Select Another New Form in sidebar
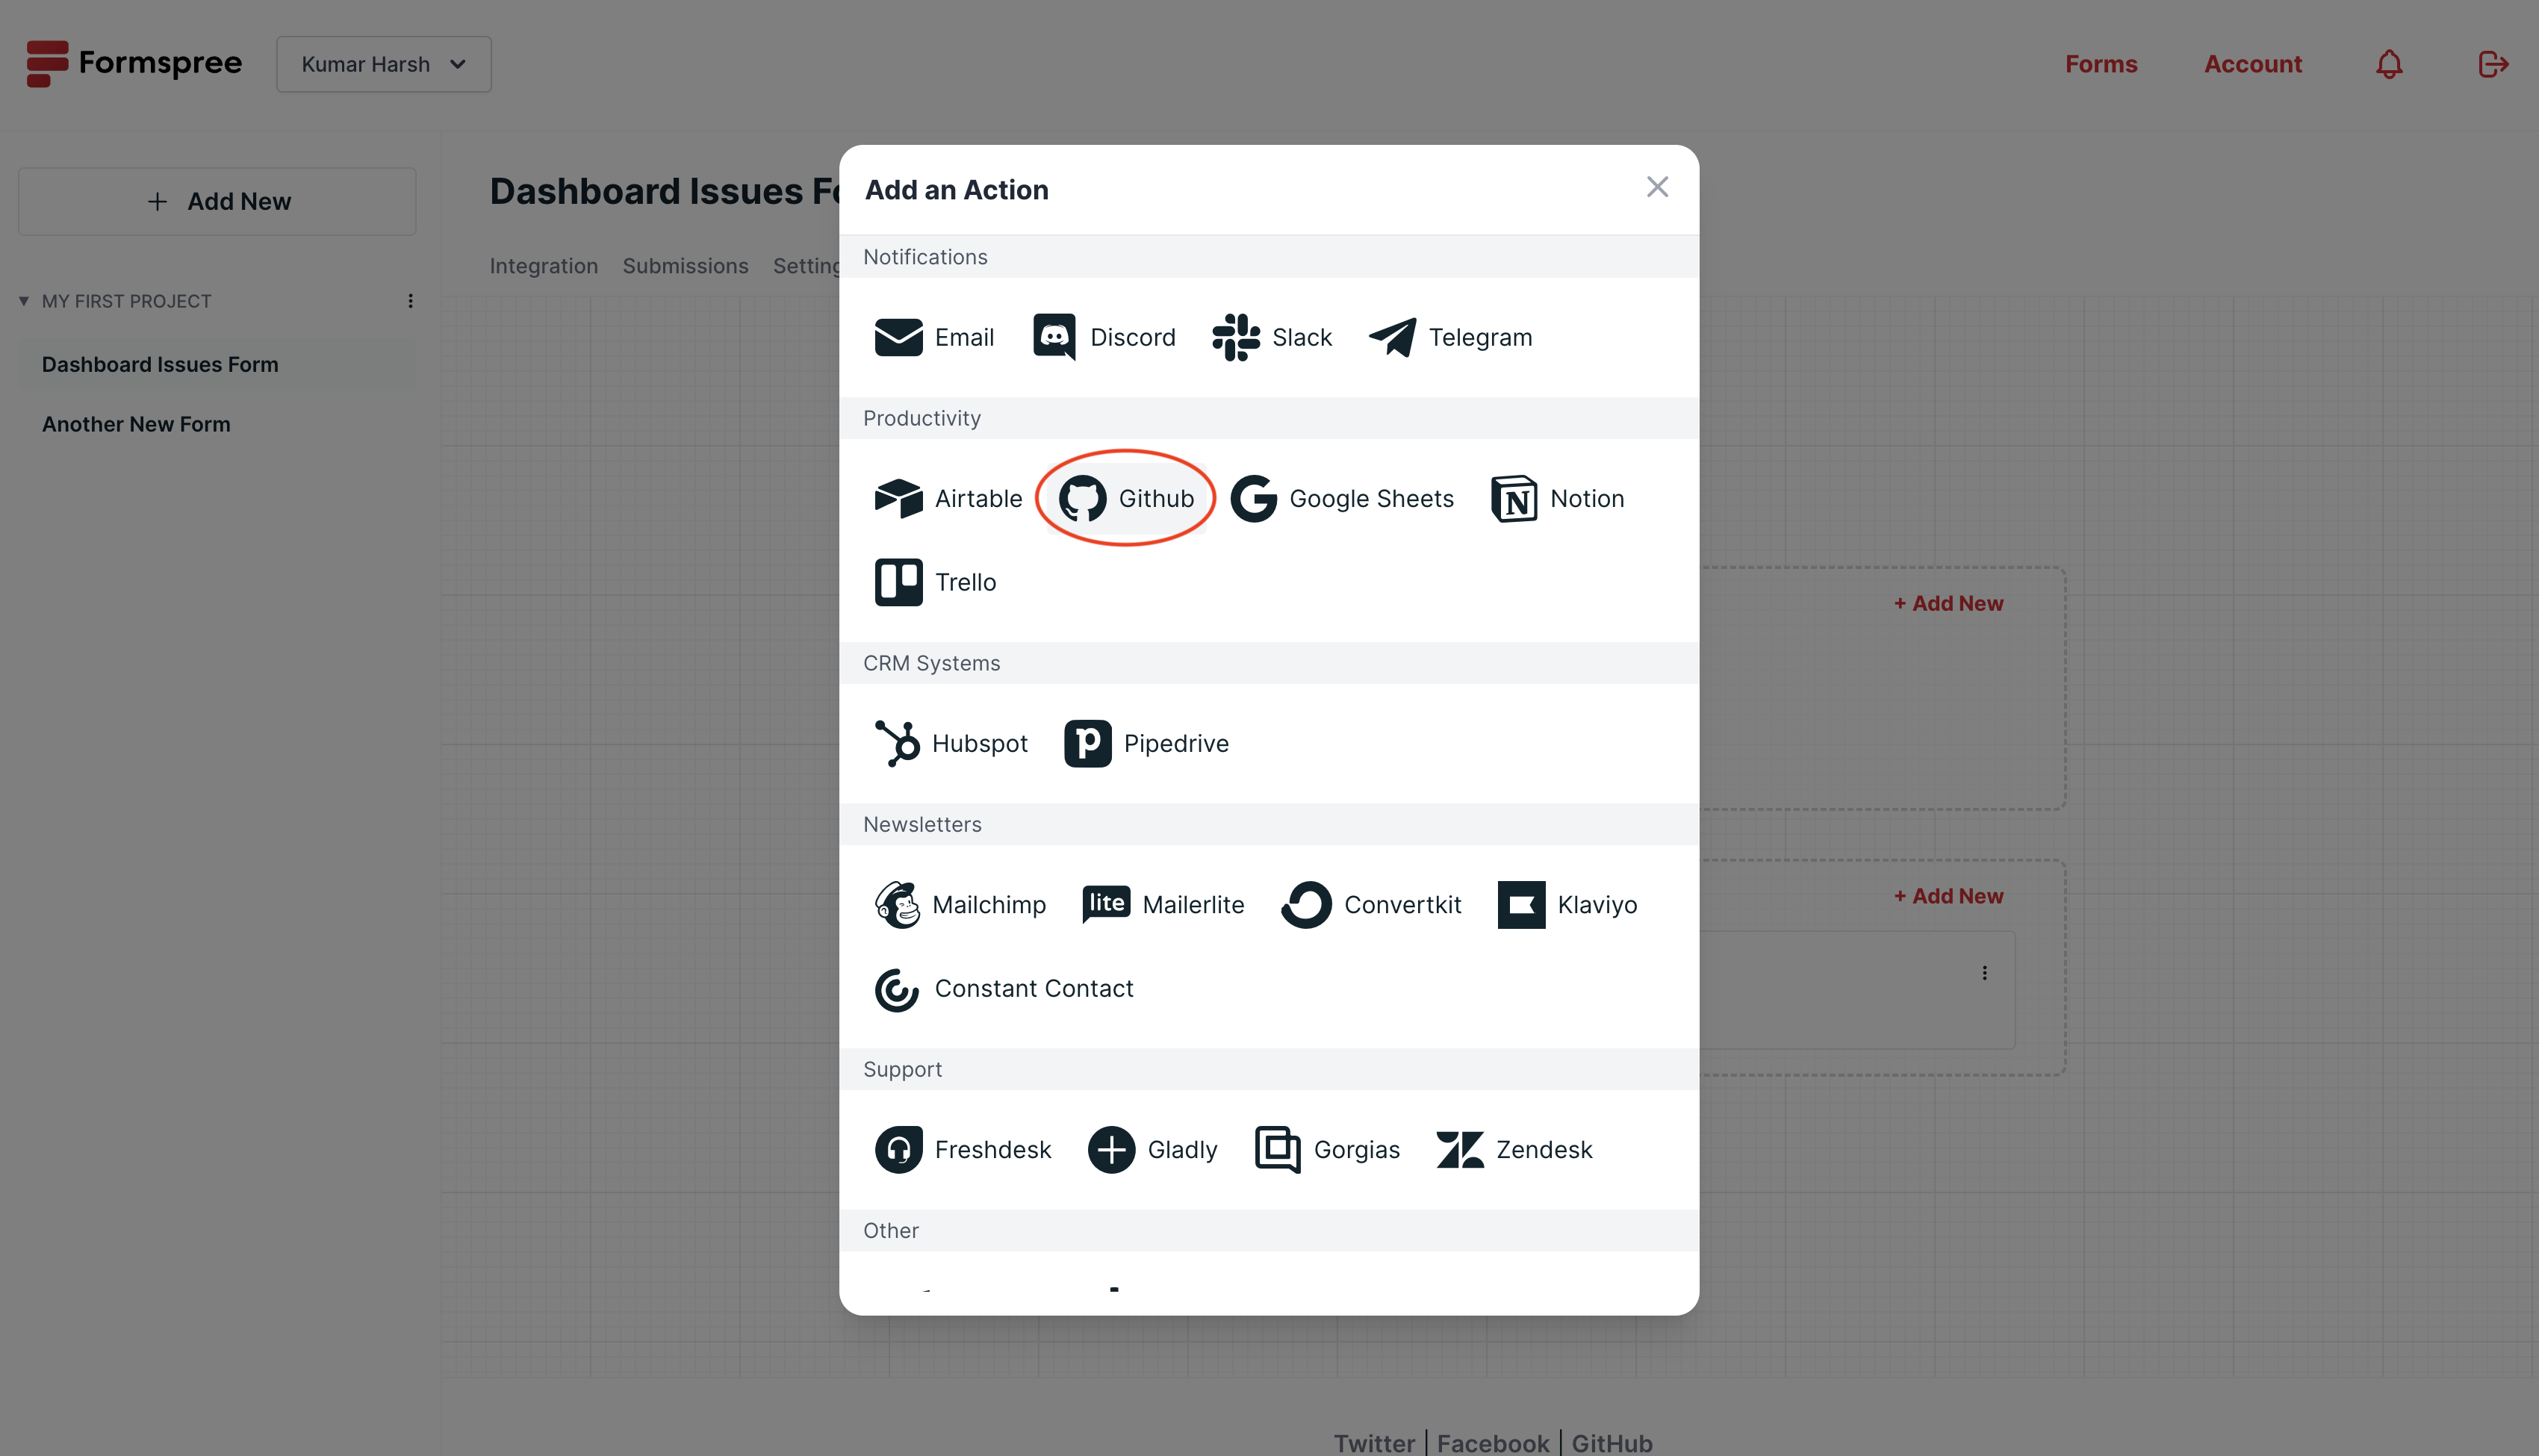 click(136, 424)
